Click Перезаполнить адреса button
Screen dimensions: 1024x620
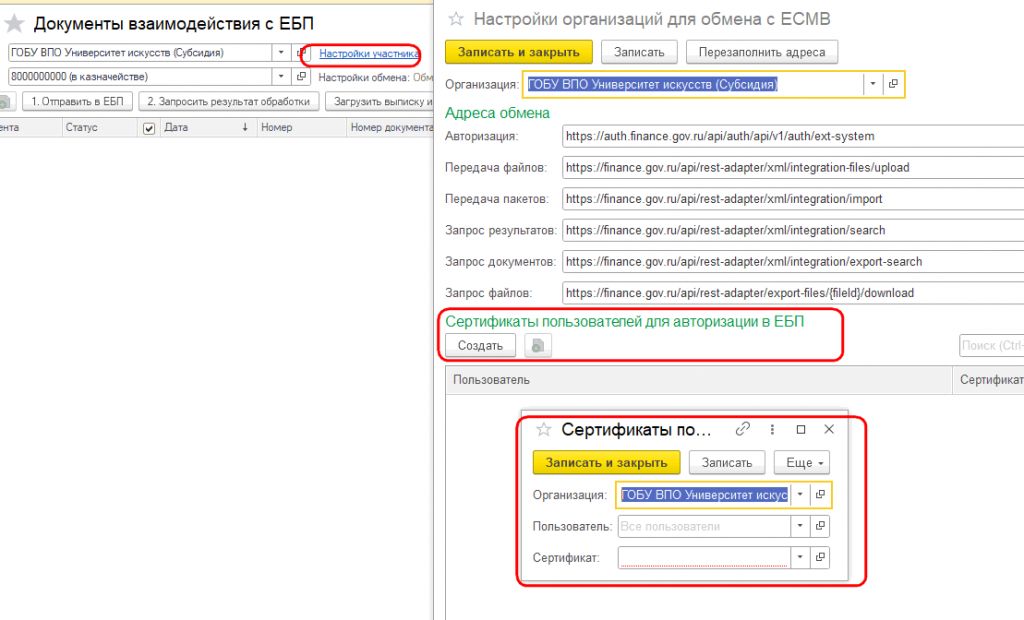761,52
